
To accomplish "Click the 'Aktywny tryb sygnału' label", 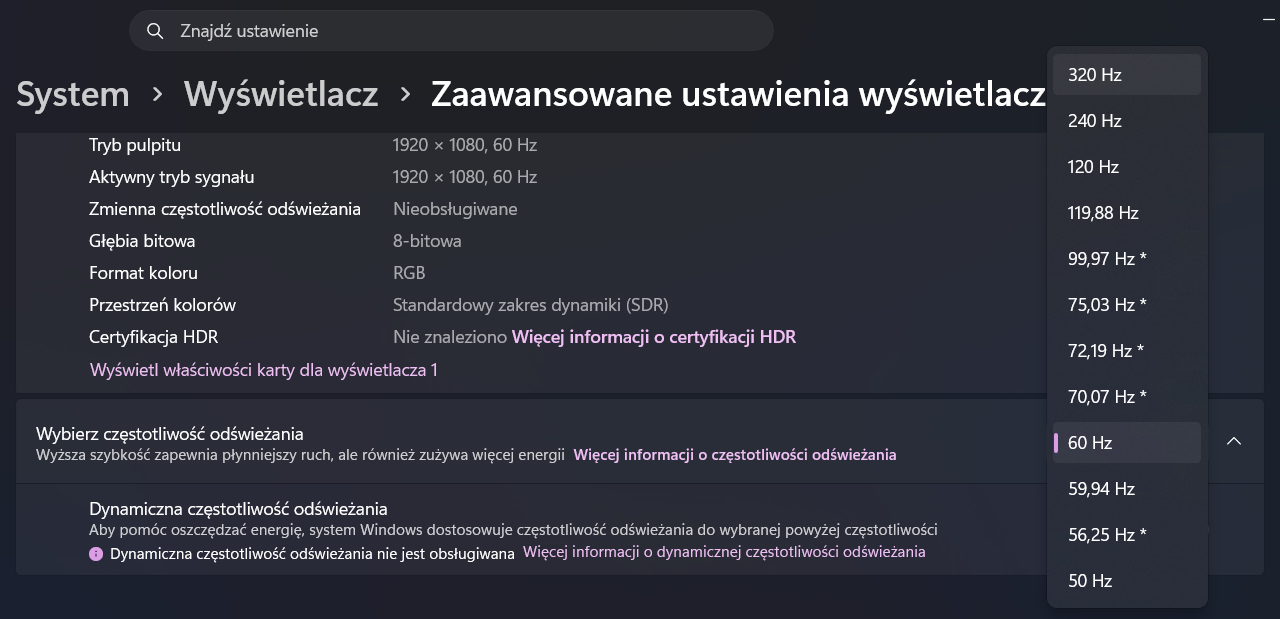I will 172,177.
